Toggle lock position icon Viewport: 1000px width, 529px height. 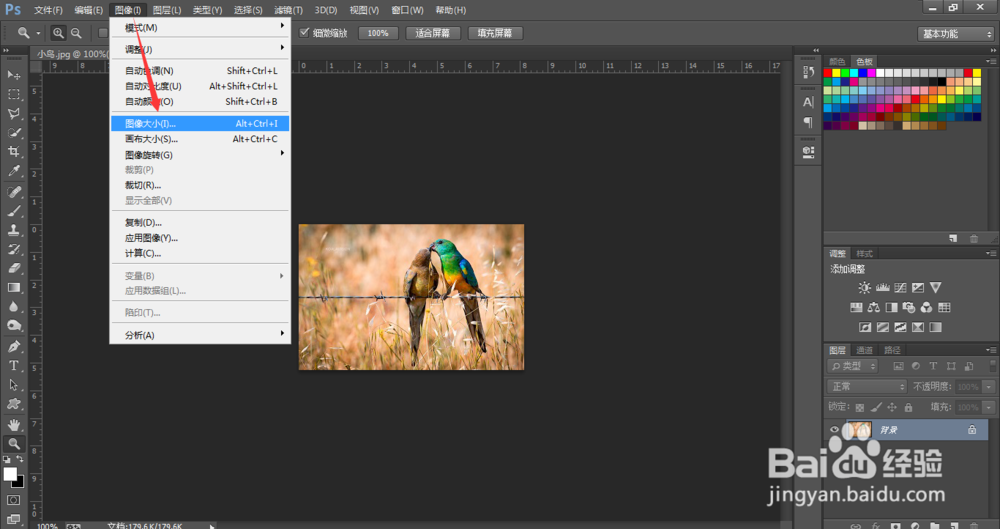(x=892, y=407)
